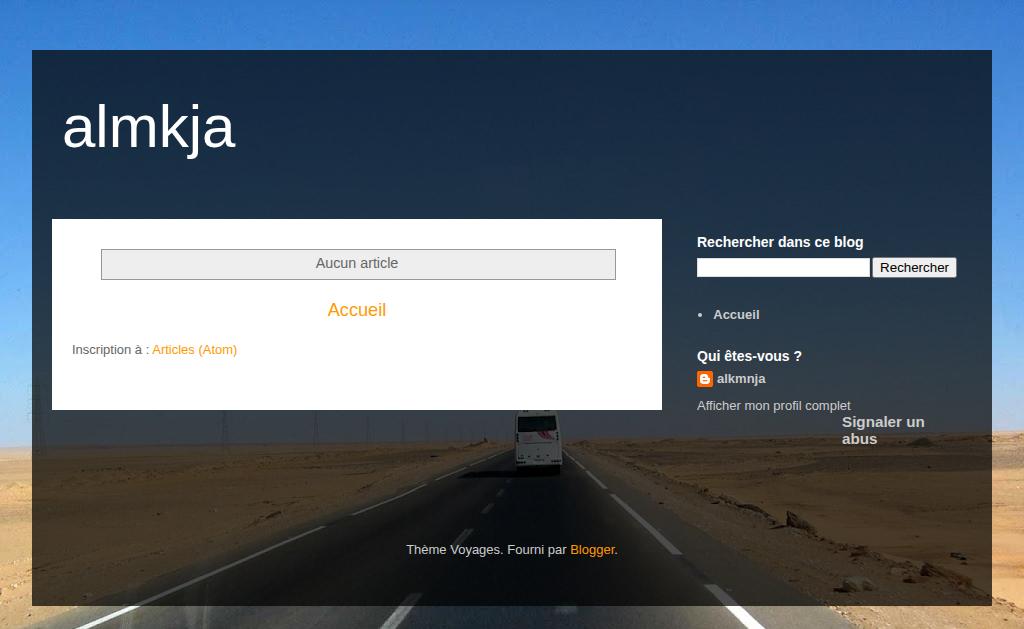The width and height of the screenshot is (1024, 629).
Task: Click the Signaler un abus link
Action: point(883,430)
